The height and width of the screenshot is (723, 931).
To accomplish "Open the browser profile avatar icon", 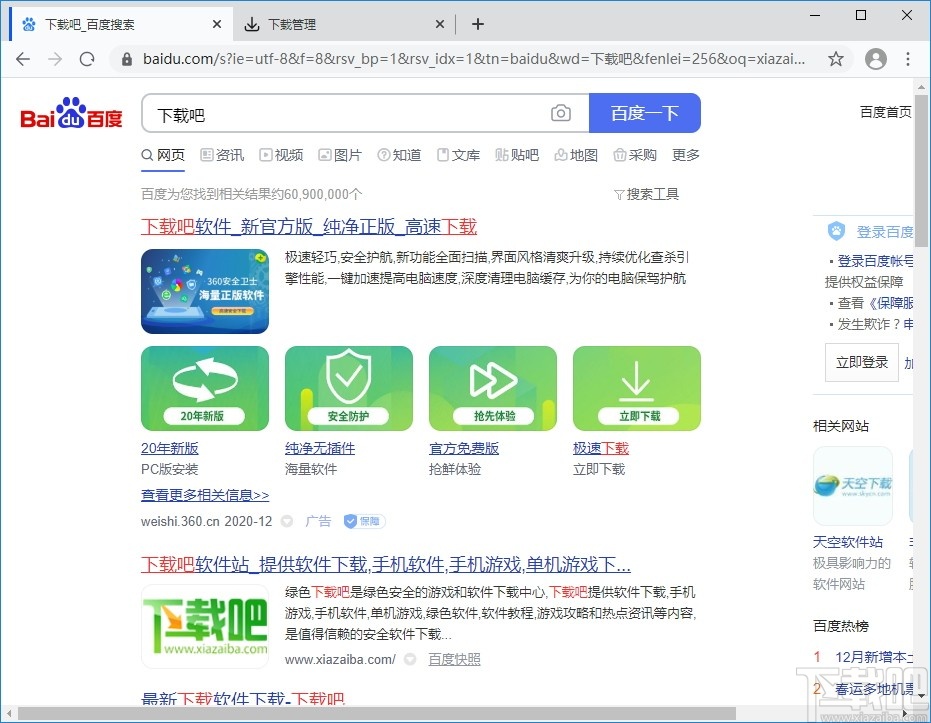I will coord(876,59).
